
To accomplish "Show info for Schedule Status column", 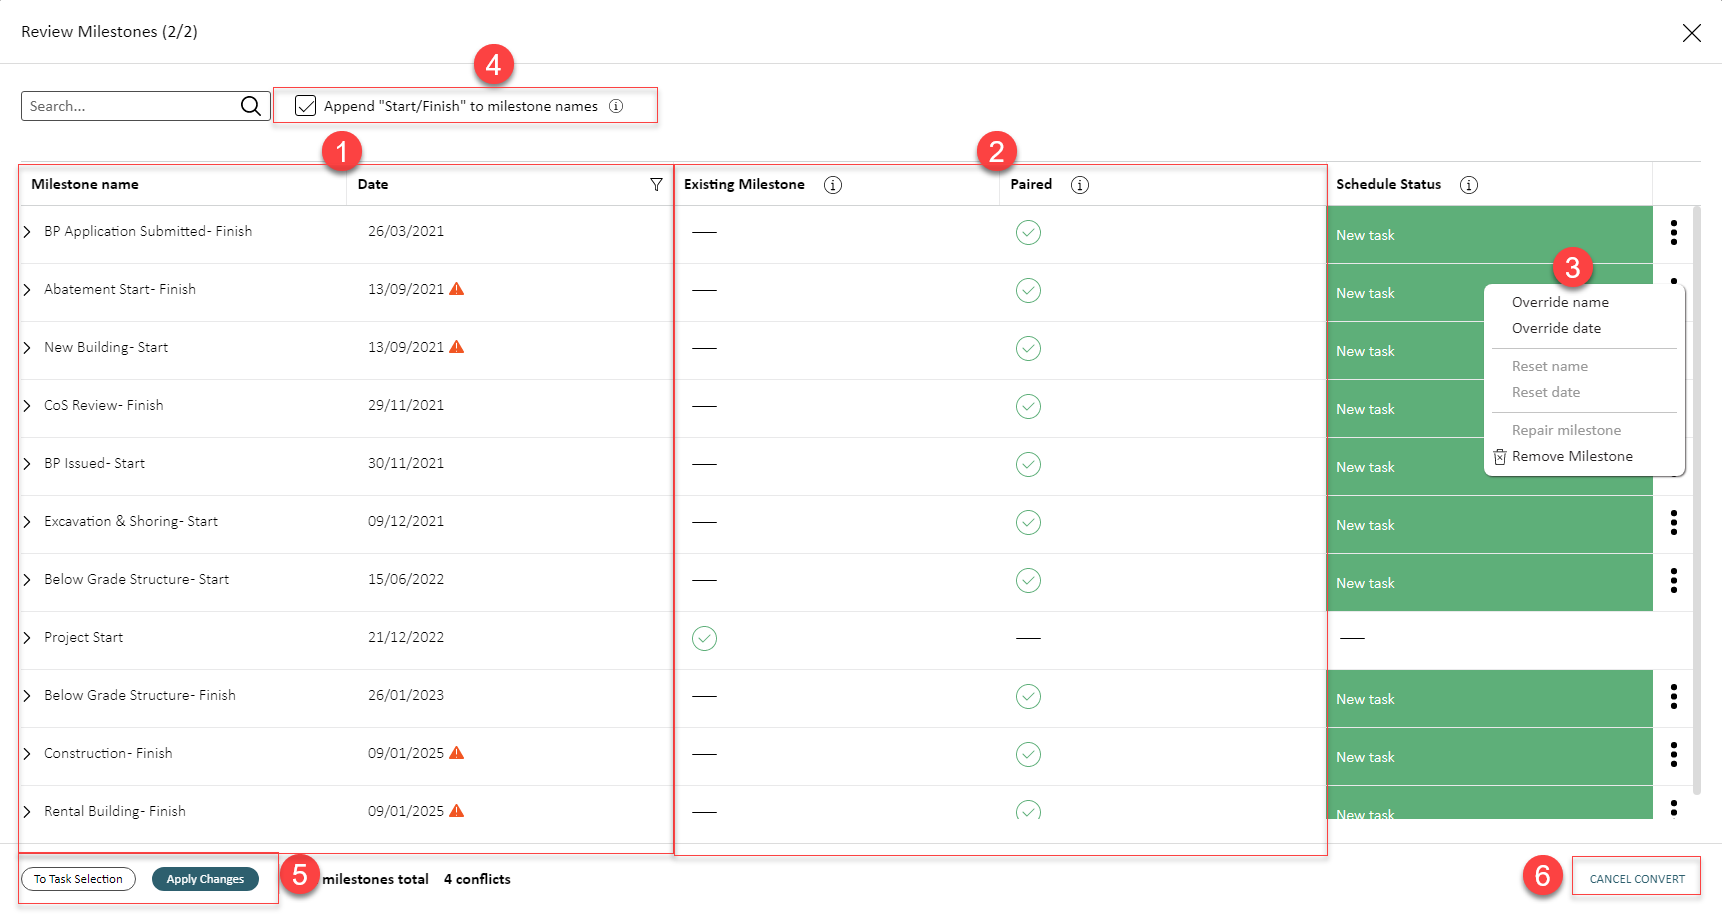I will 1468,185.
